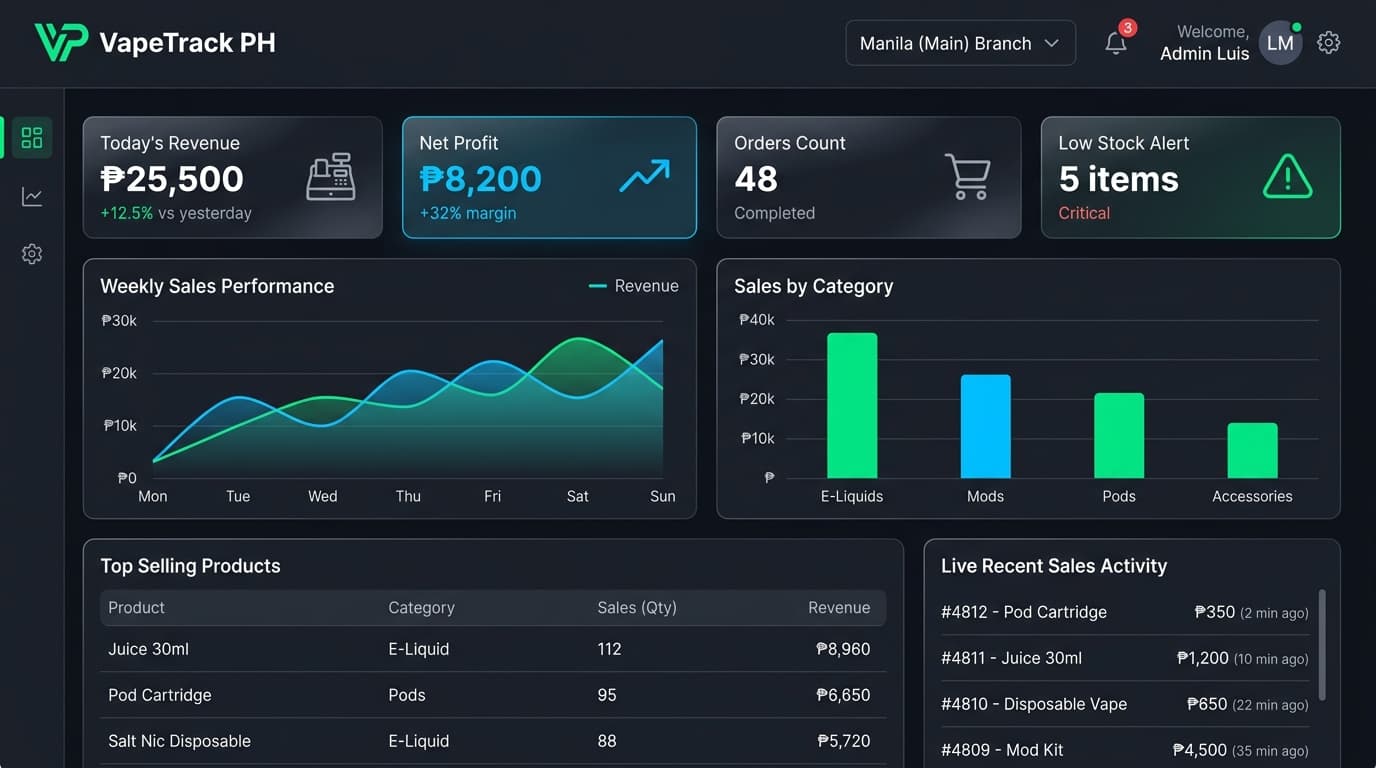Sort by the Revenue column header
This screenshot has height=768, width=1376.
(839, 608)
